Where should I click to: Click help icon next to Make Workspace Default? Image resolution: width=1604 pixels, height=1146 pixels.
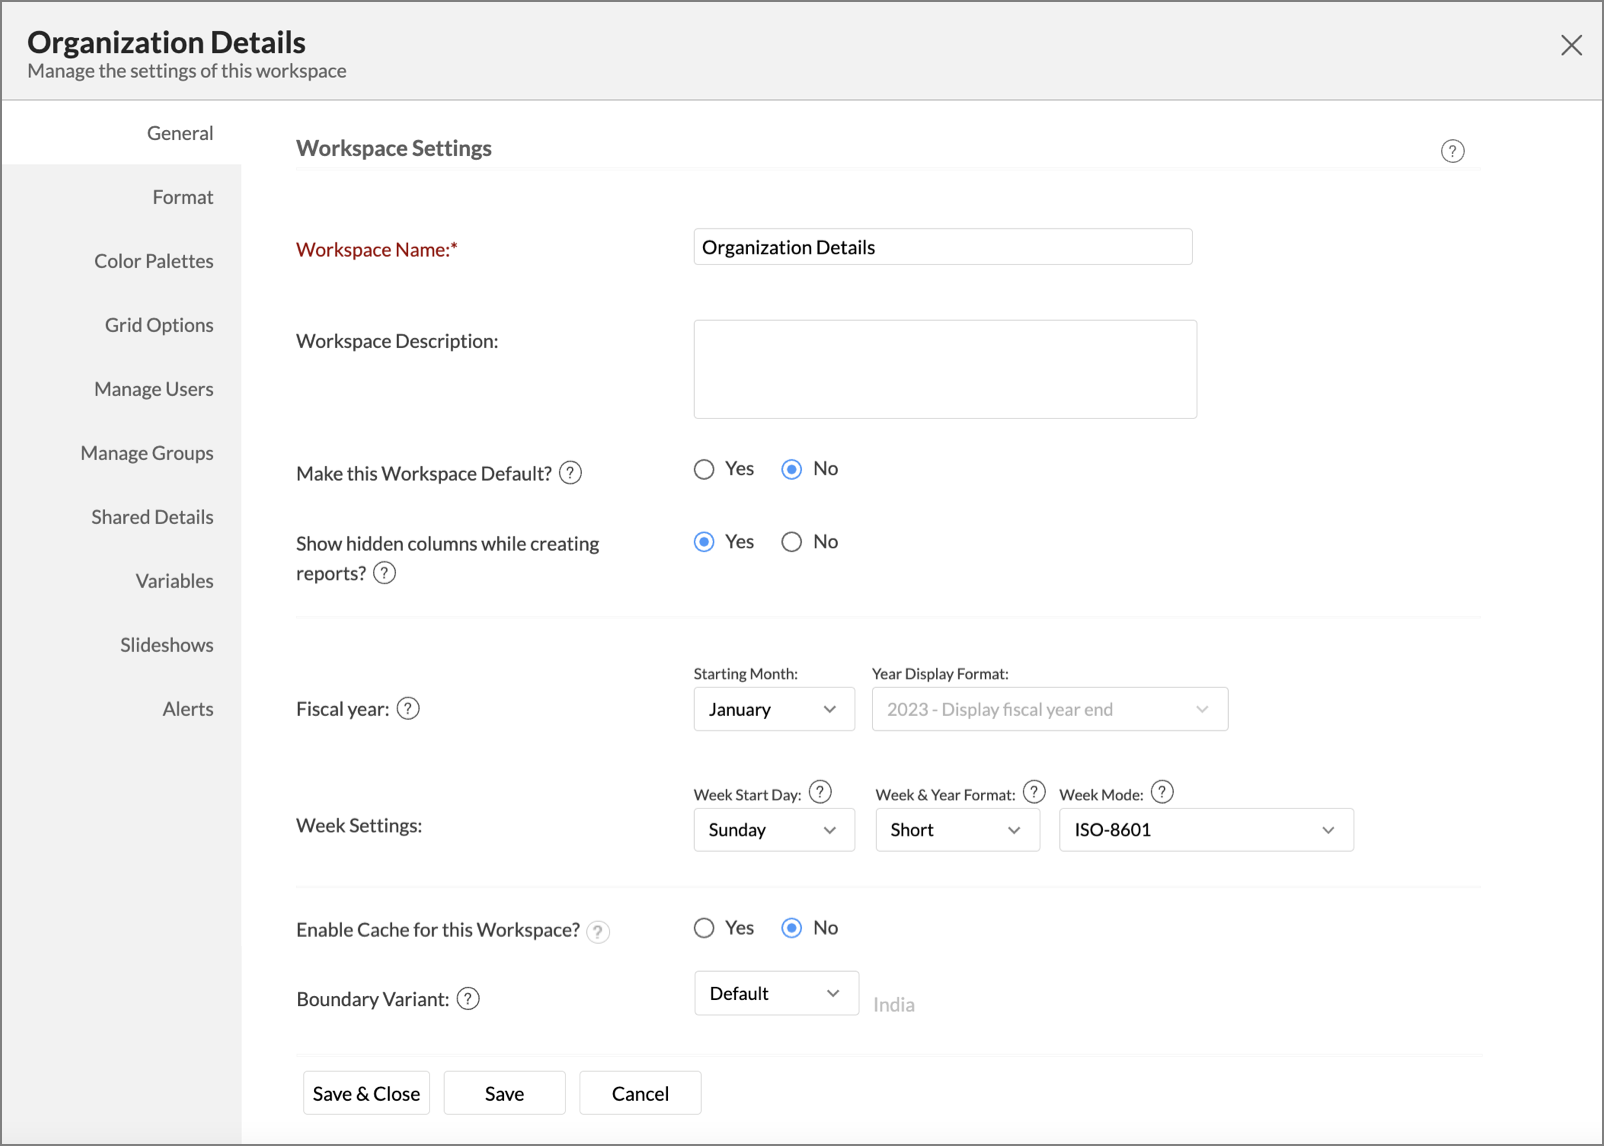(x=570, y=473)
